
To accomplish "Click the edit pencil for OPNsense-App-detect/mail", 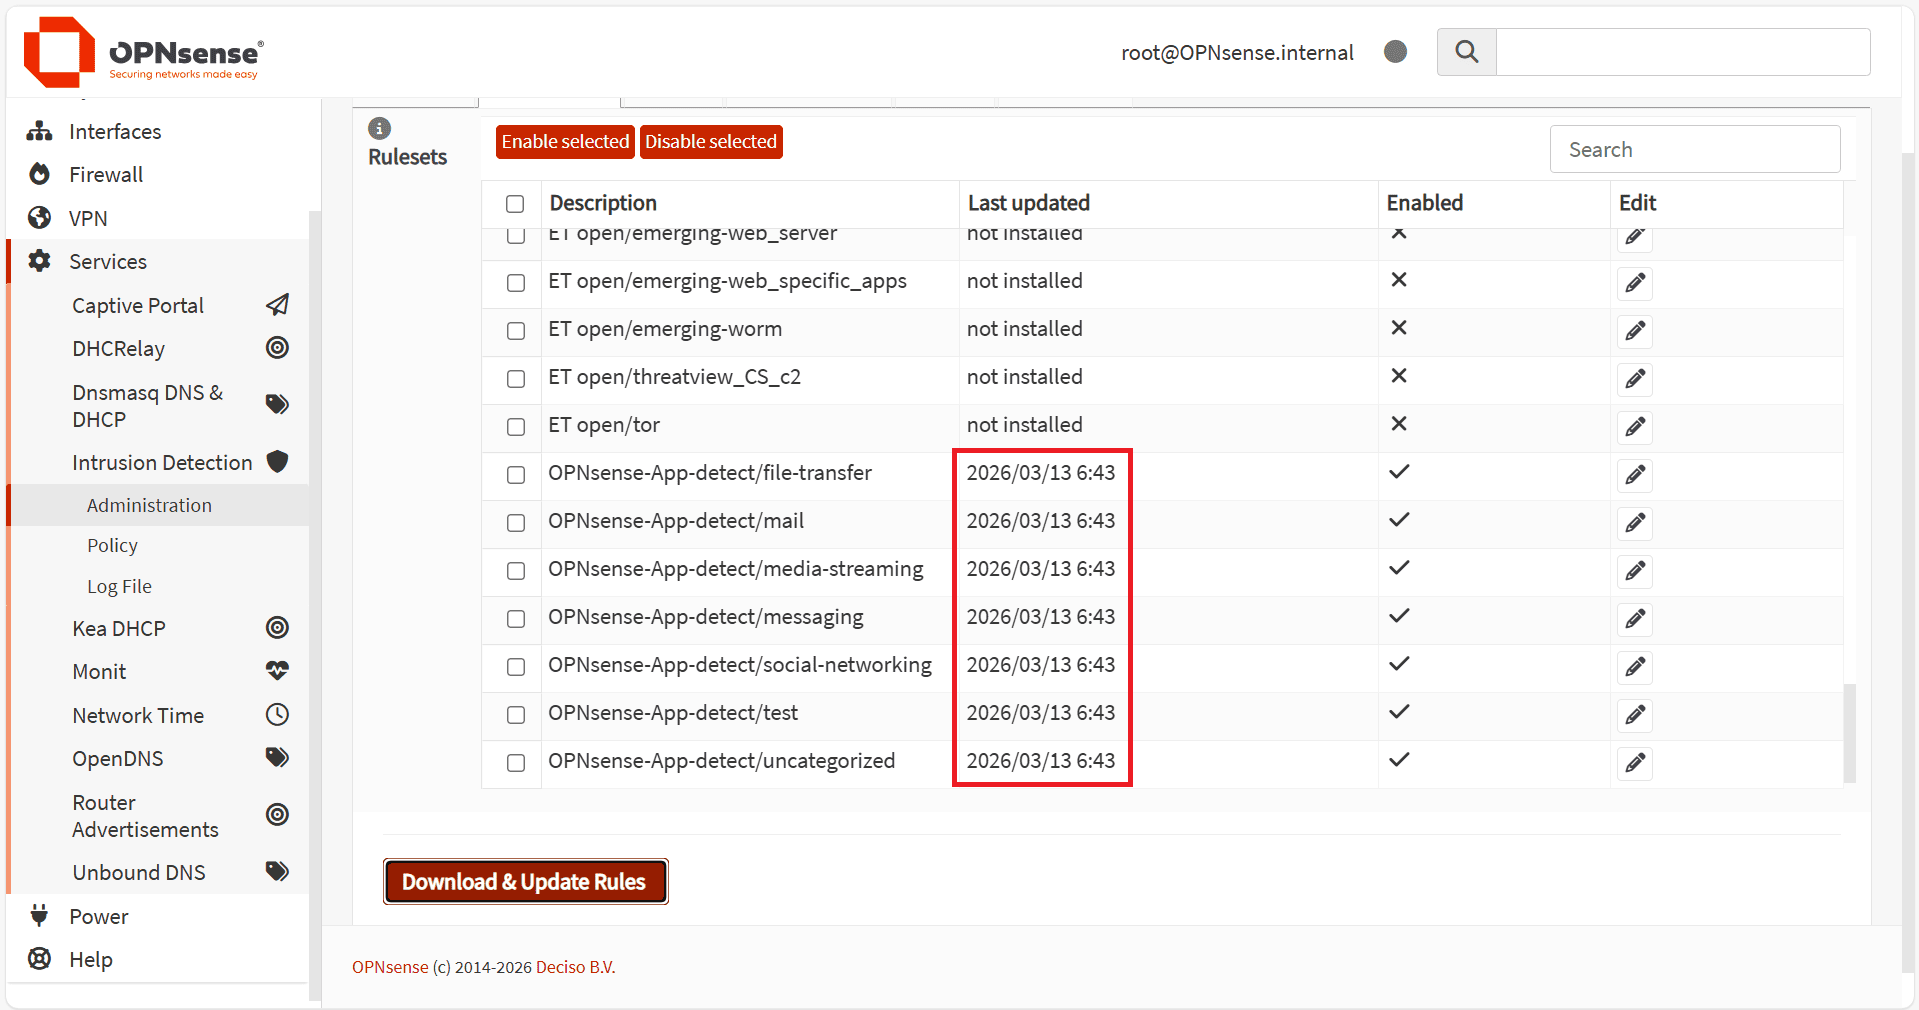I will click(1634, 523).
